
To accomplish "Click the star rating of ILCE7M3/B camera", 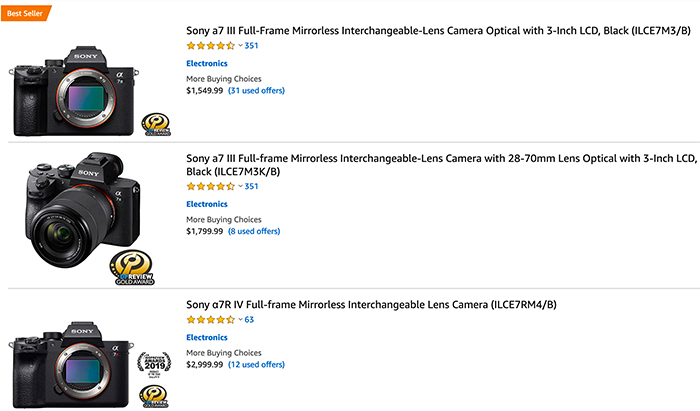I will point(211,46).
